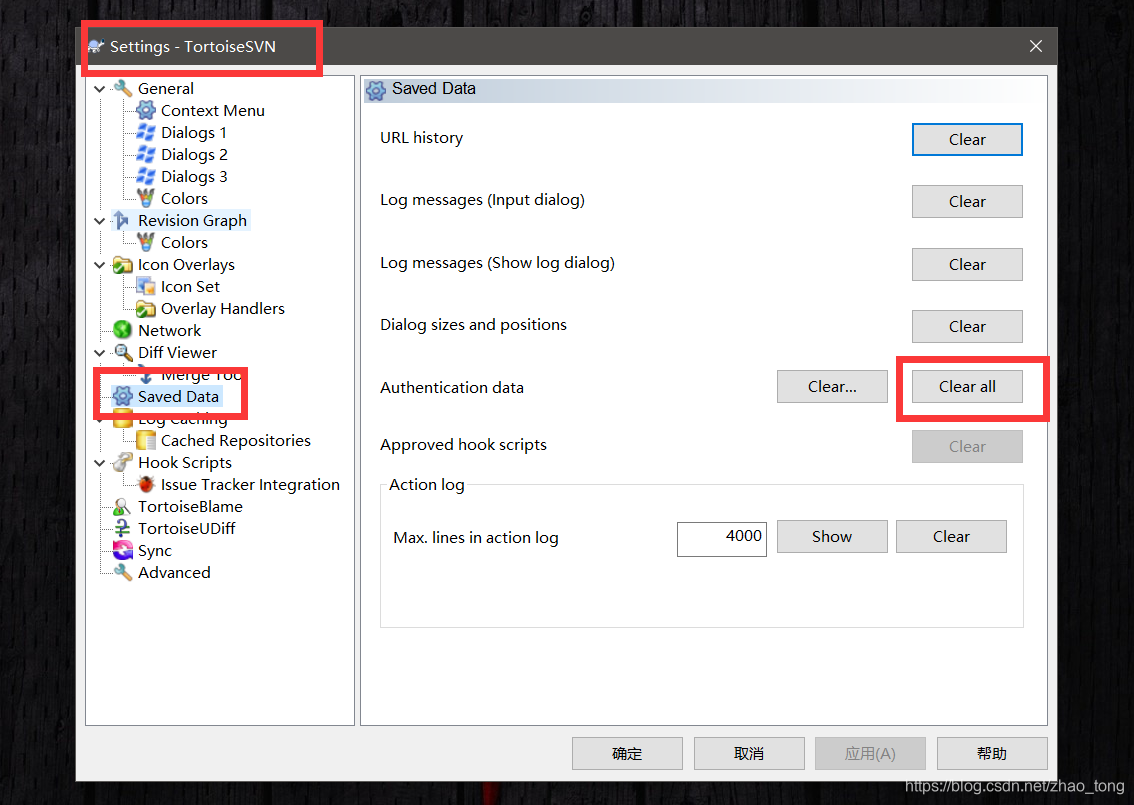Edit the max lines in action log field
Viewport: 1134px width, 805px height.
[x=721, y=539]
